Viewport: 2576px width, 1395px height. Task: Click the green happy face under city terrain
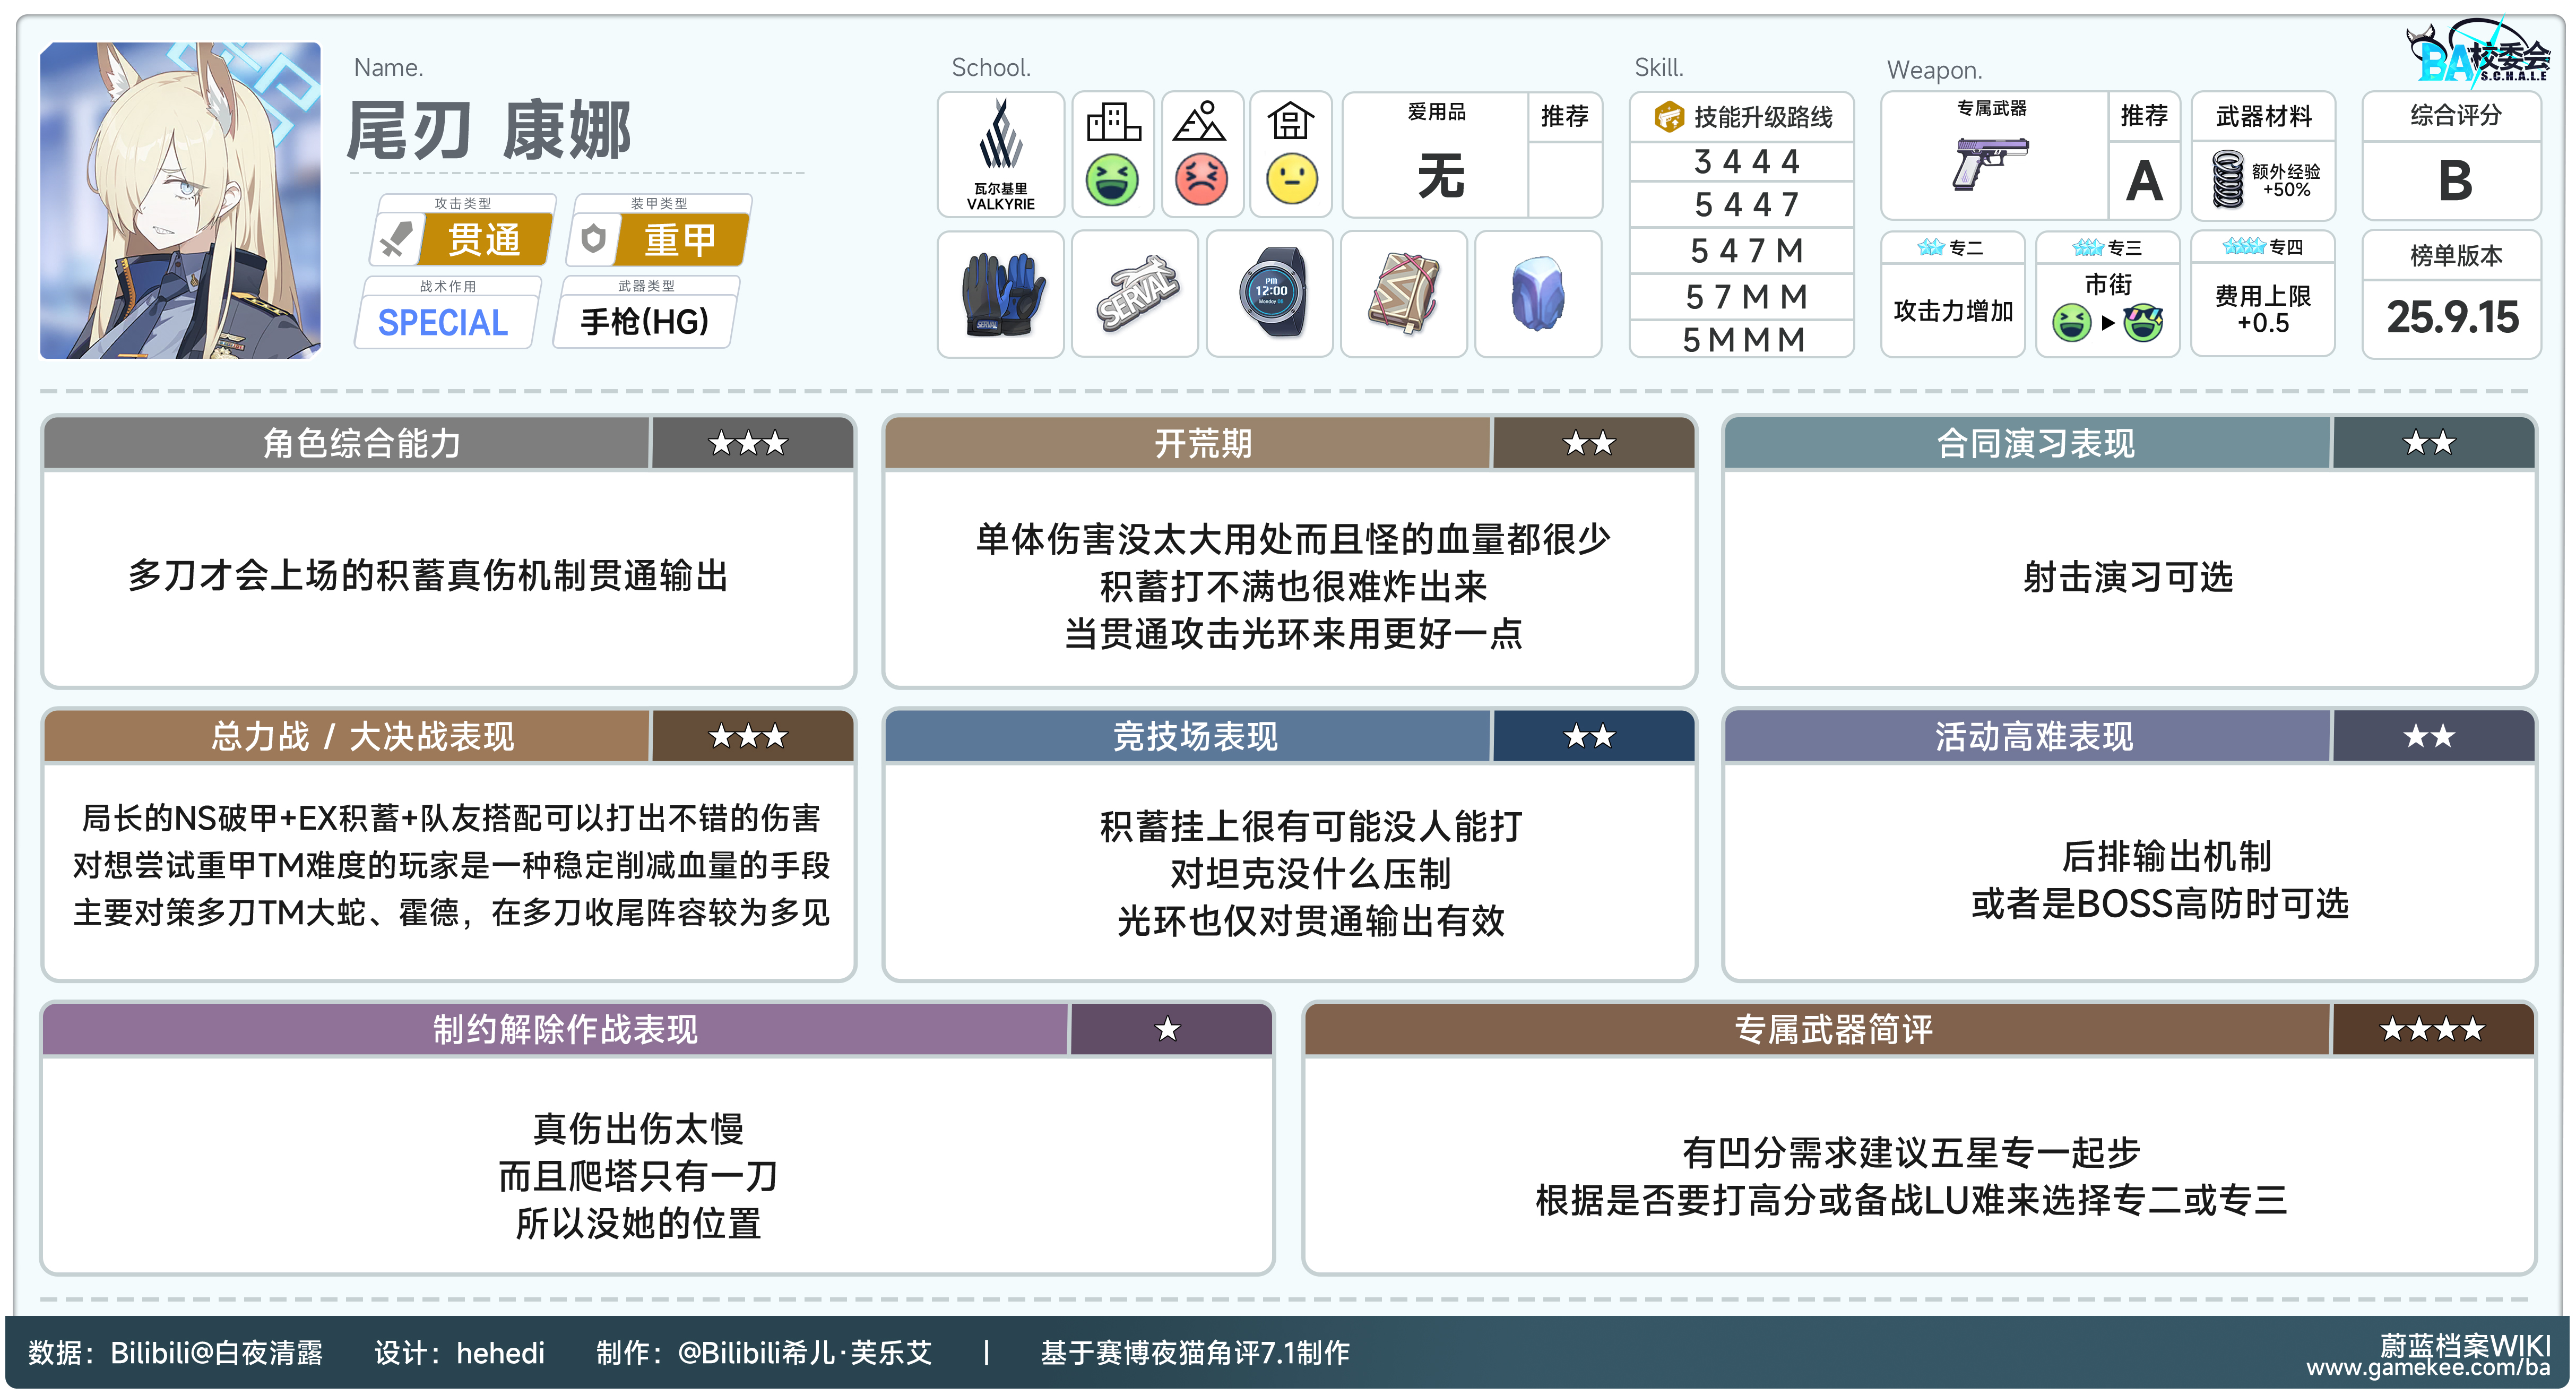pos(1112,180)
